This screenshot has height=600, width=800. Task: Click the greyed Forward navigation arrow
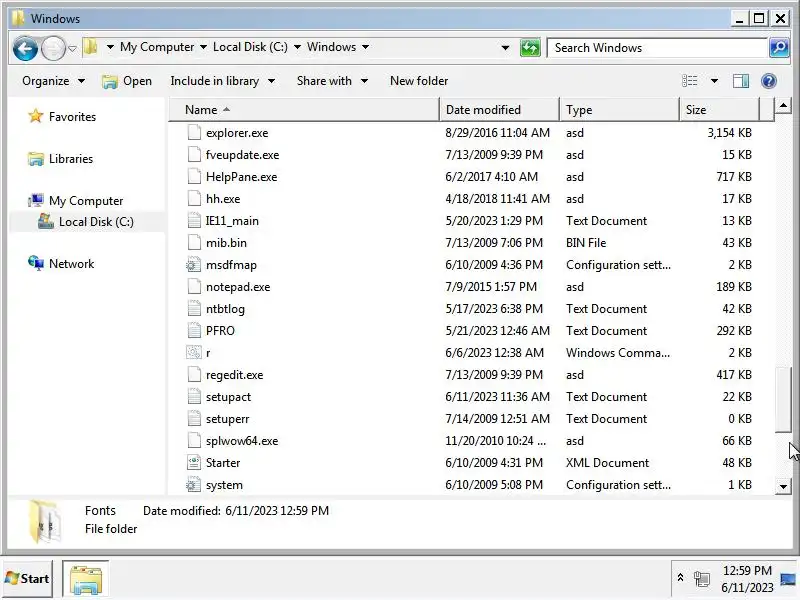[x=53, y=48]
